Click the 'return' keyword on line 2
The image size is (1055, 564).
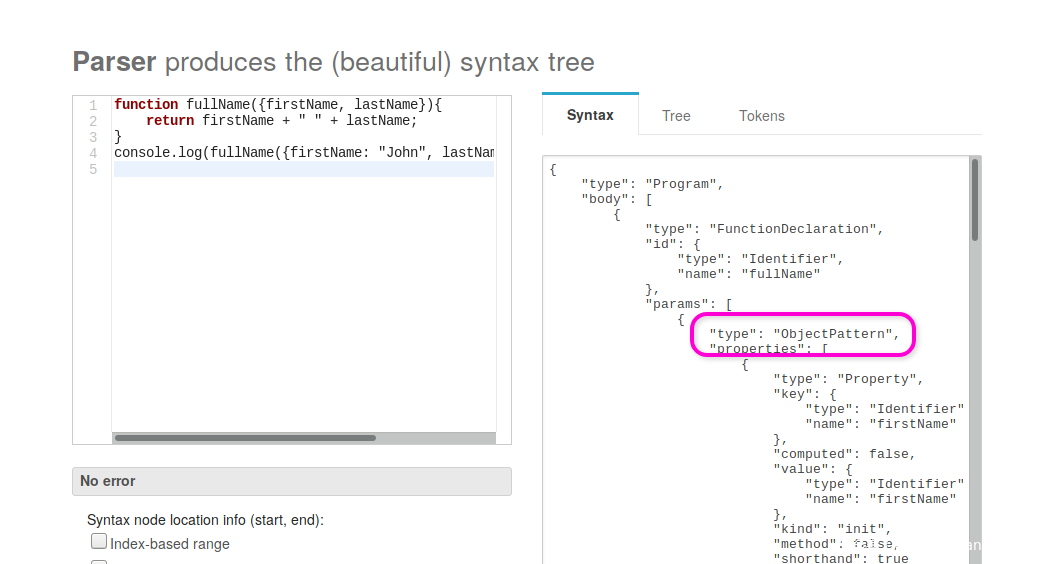pyautogui.click(x=169, y=121)
